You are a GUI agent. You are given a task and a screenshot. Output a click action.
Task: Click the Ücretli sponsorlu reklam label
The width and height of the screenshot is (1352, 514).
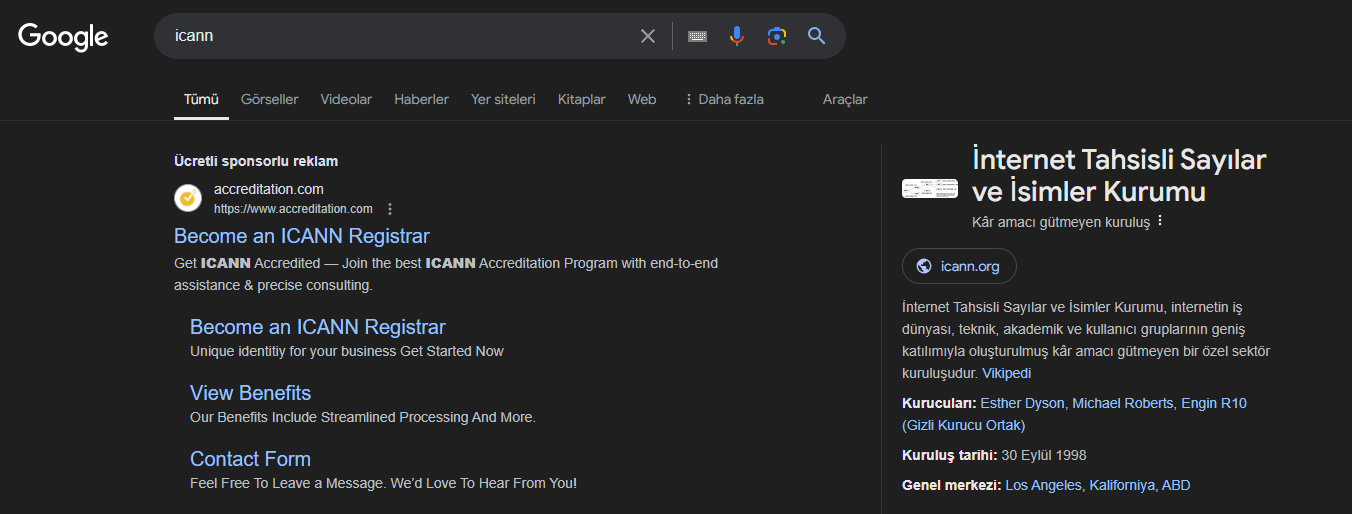pos(256,161)
